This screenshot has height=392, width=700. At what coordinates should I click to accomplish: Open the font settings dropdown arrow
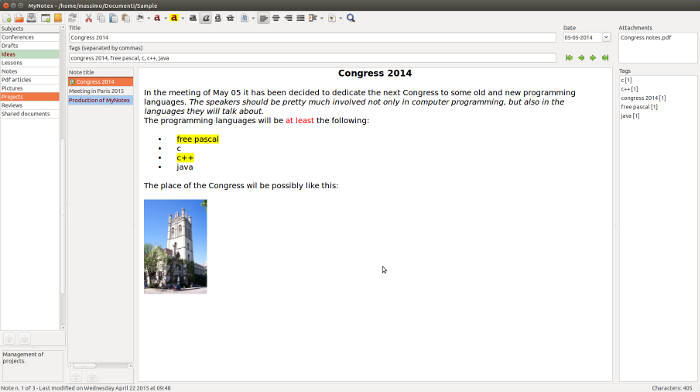tap(148, 18)
